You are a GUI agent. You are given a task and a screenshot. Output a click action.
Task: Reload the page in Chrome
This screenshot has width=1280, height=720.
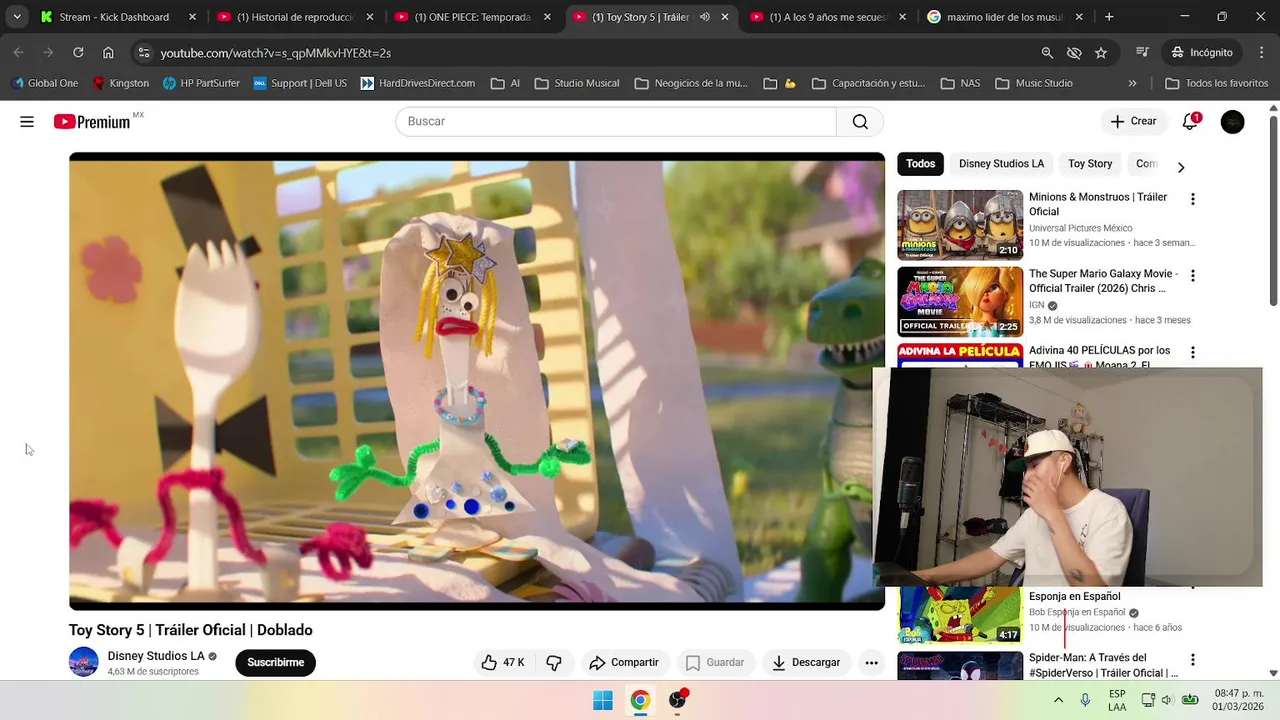(78, 52)
